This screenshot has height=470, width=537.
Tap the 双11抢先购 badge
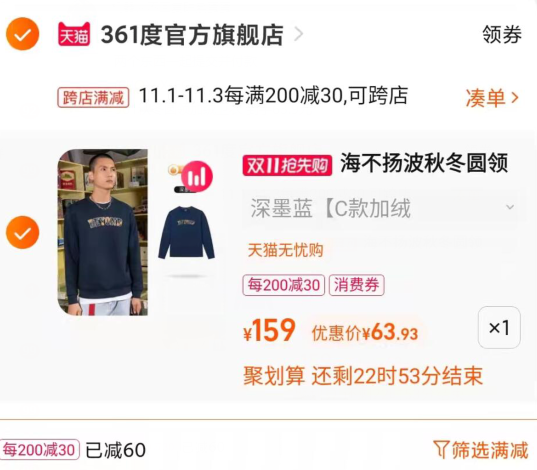point(287,165)
